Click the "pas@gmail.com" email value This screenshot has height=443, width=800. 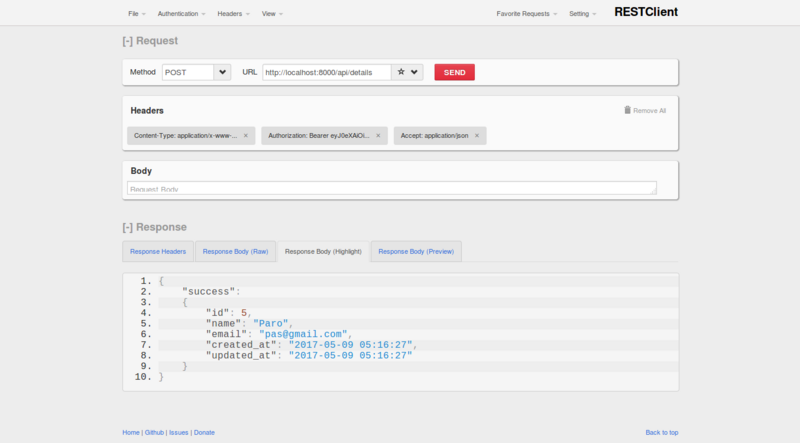303,334
